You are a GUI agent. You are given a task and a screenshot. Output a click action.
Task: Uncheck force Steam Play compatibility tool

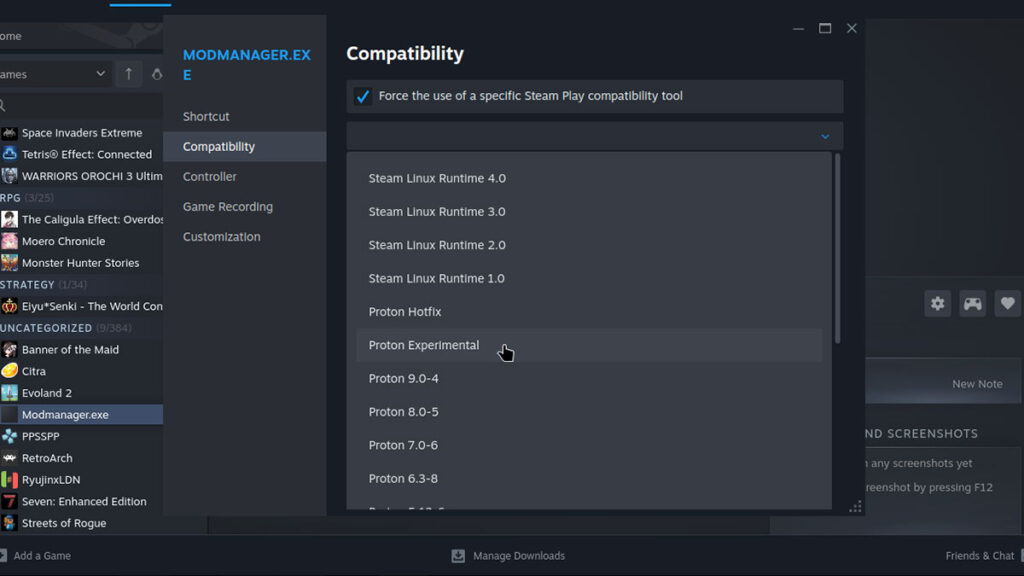click(x=362, y=97)
